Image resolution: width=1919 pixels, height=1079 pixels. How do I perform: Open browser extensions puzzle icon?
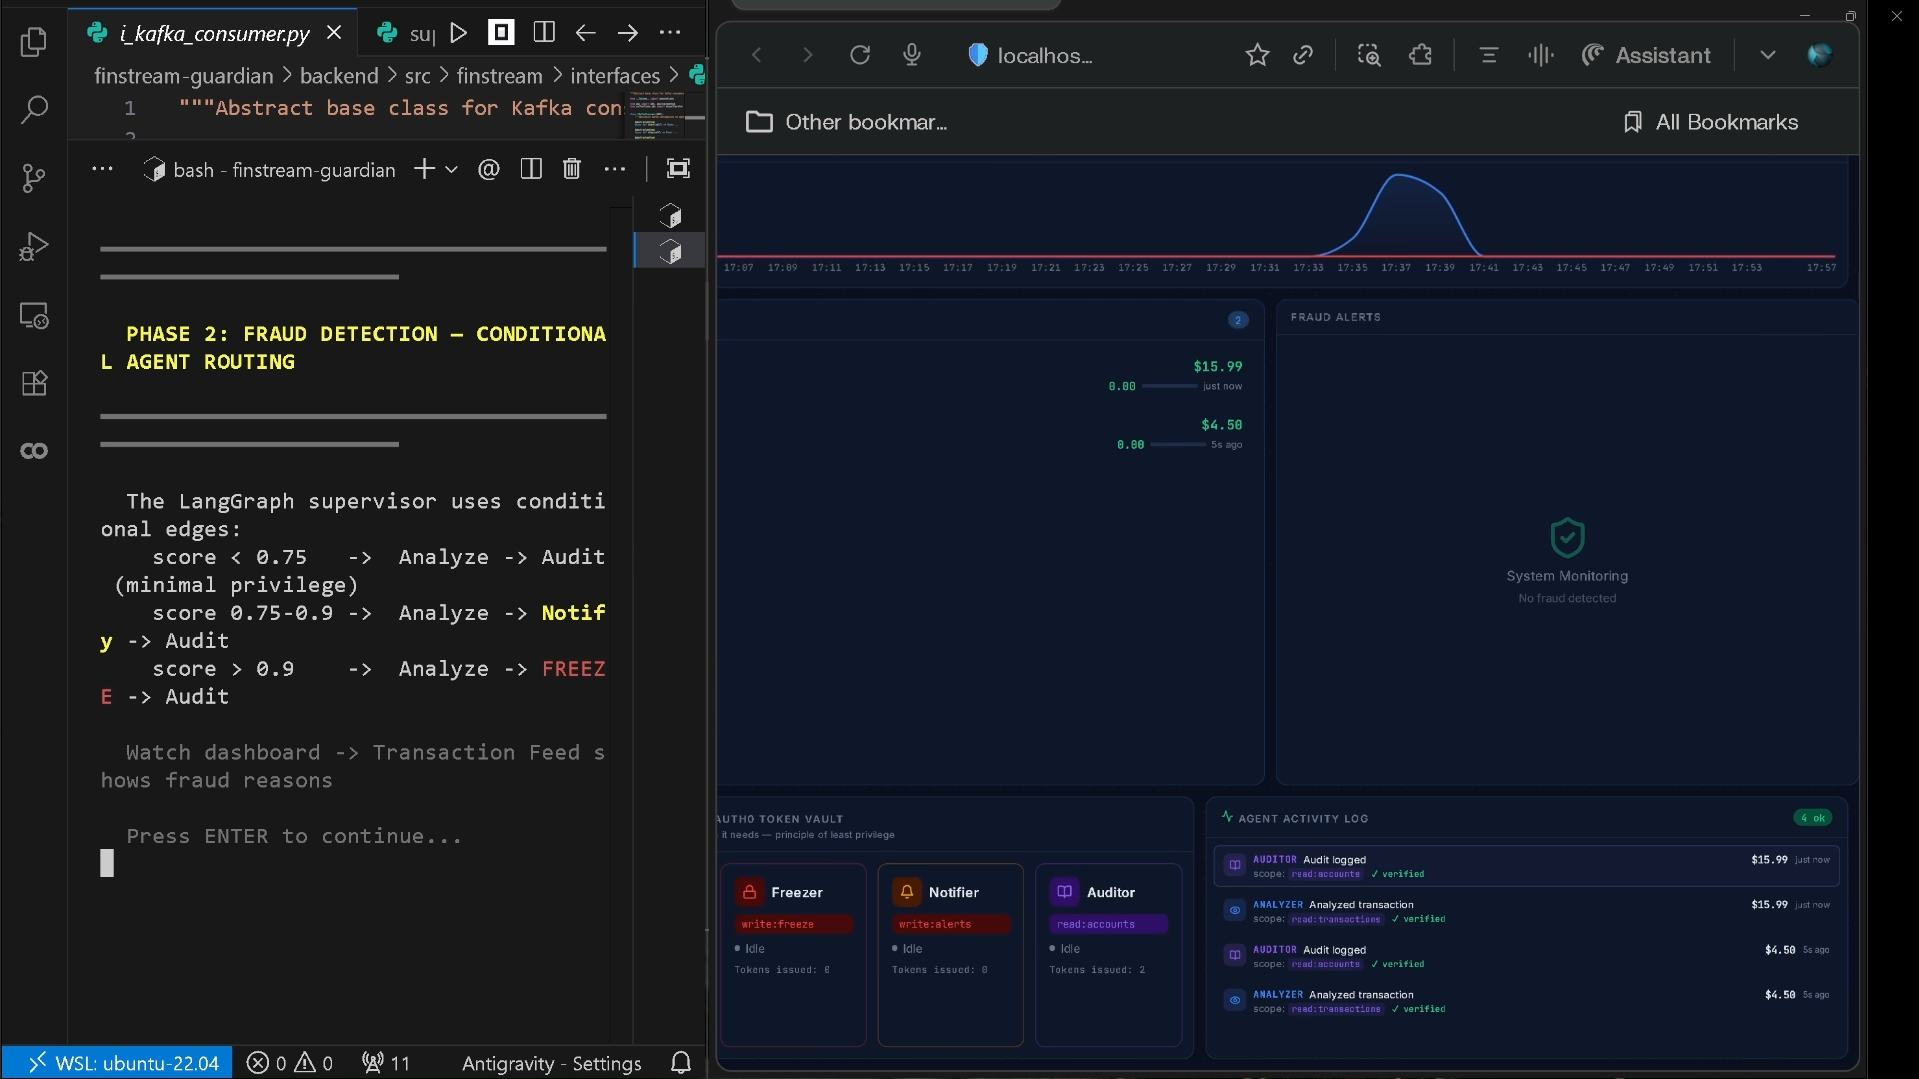point(1420,55)
